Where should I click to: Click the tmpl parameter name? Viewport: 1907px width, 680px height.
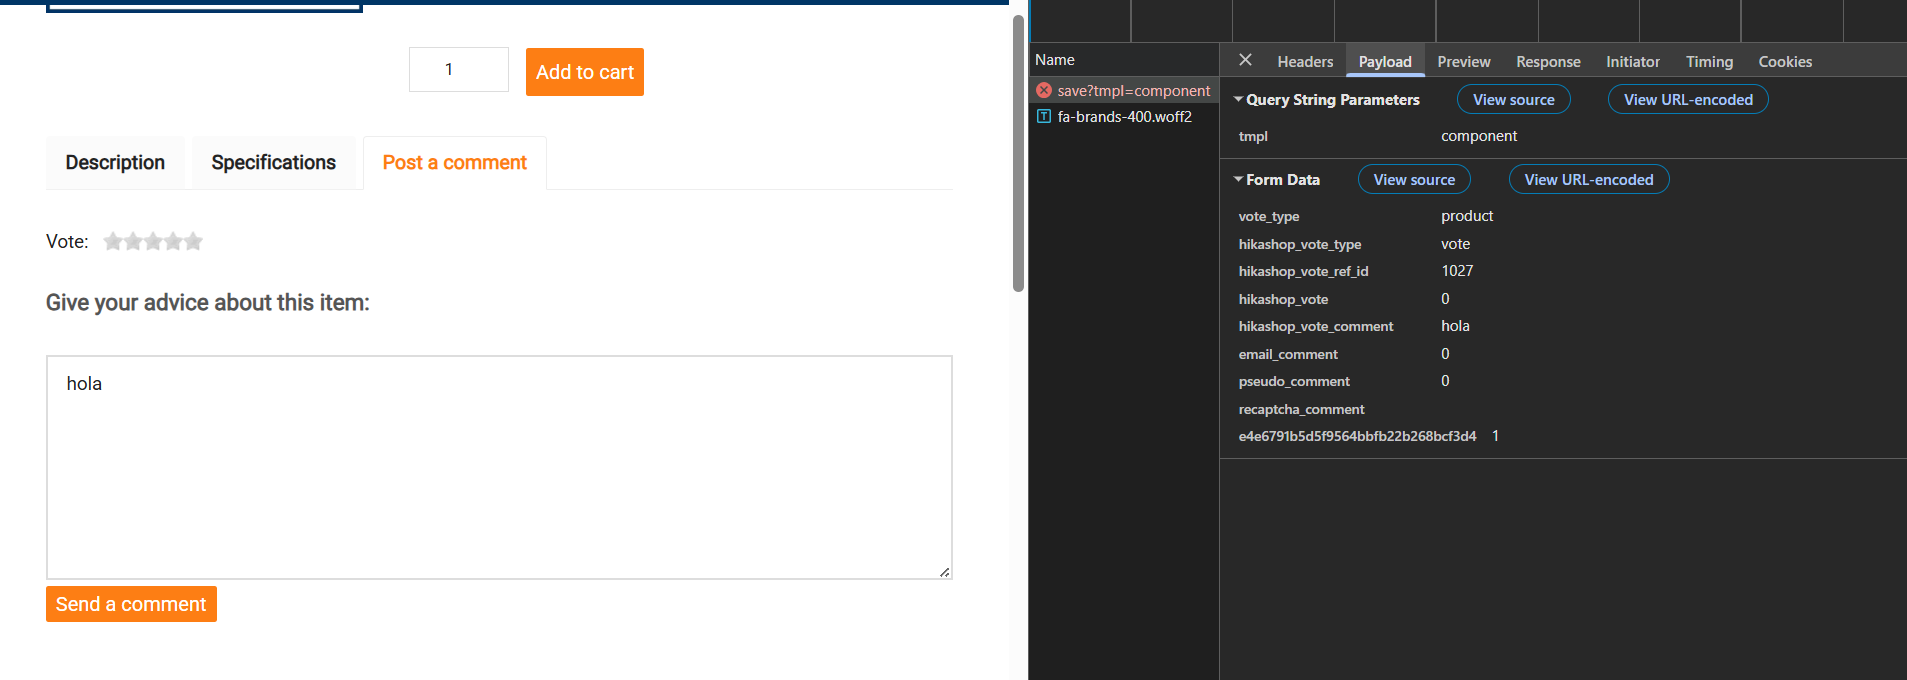pyautogui.click(x=1253, y=136)
